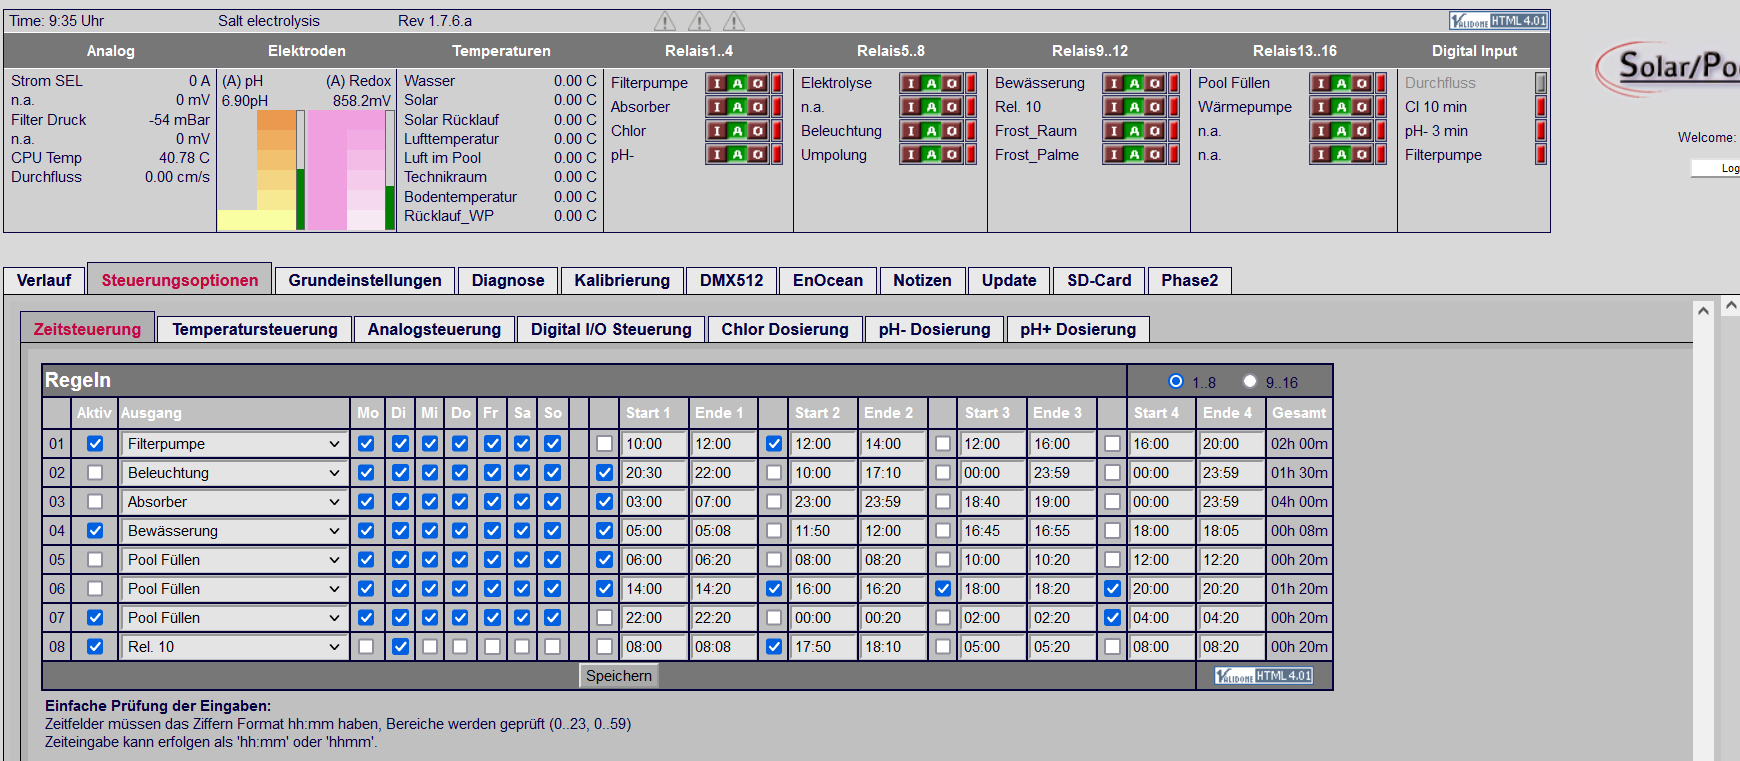Image resolution: width=1740 pixels, height=761 pixels.
Task: Switch Beleuchtung relay to I
Action: (x=910, y=131)
